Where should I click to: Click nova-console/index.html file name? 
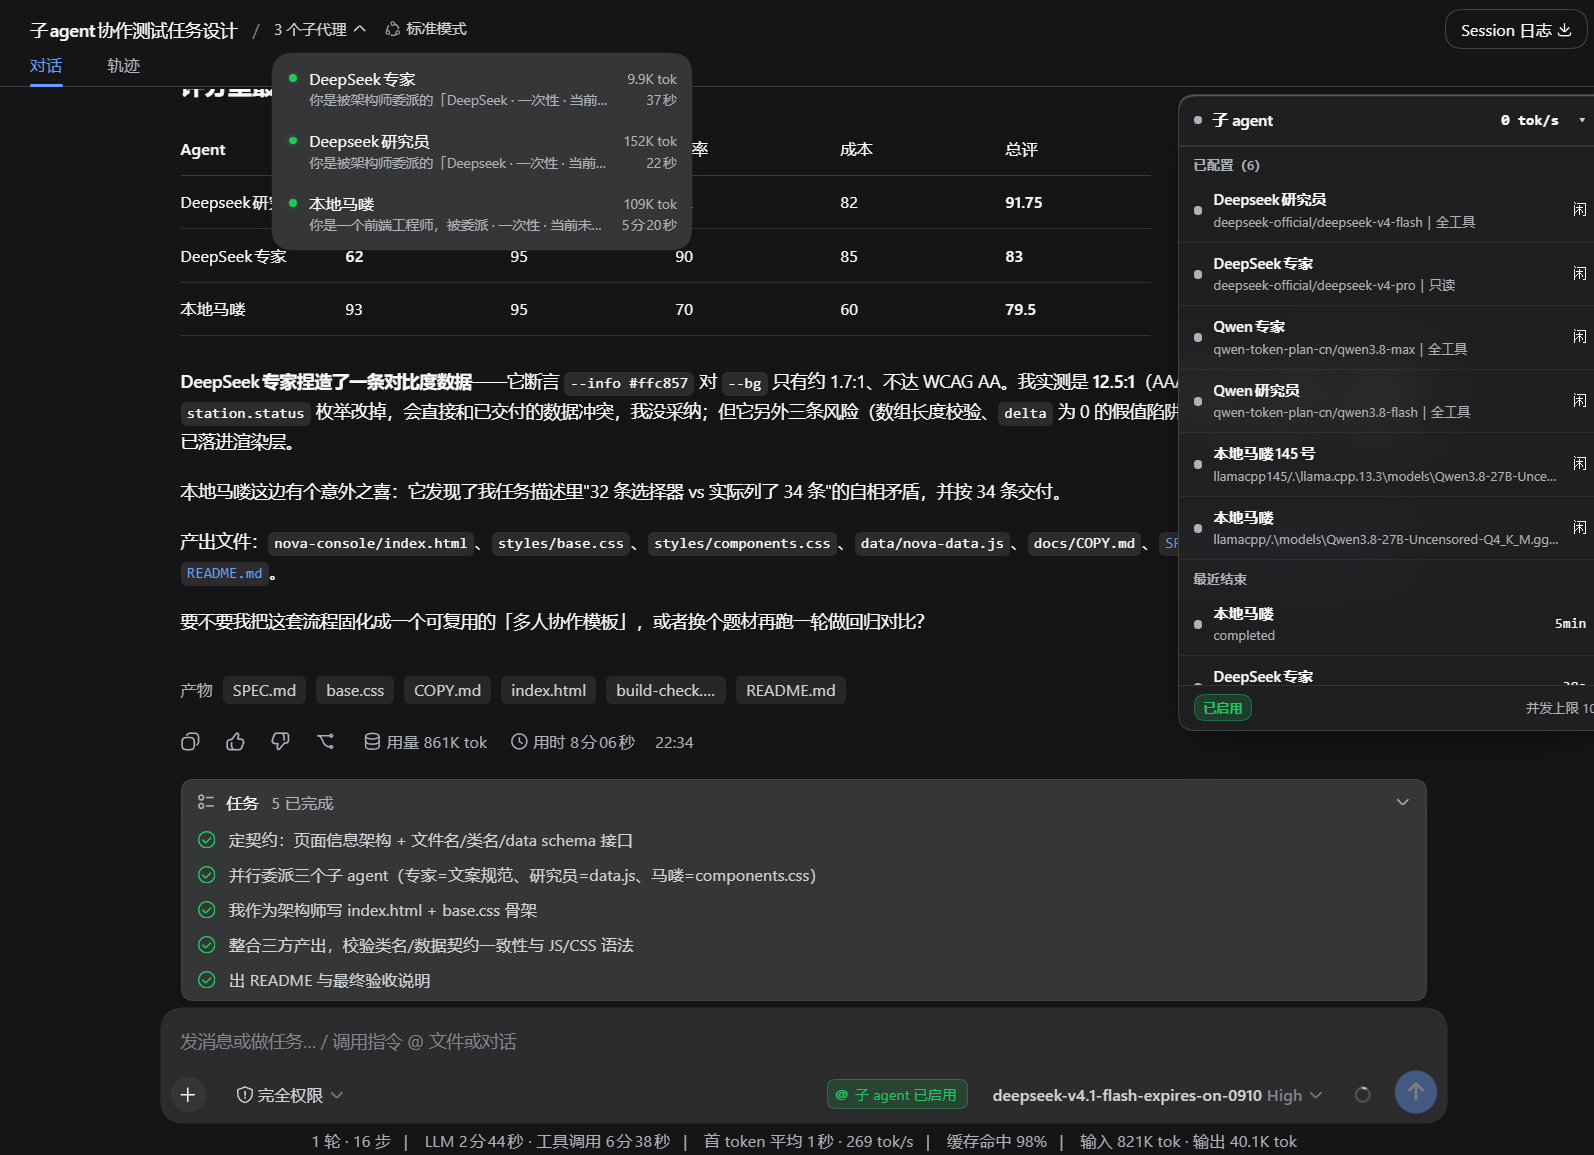point(370,543)
